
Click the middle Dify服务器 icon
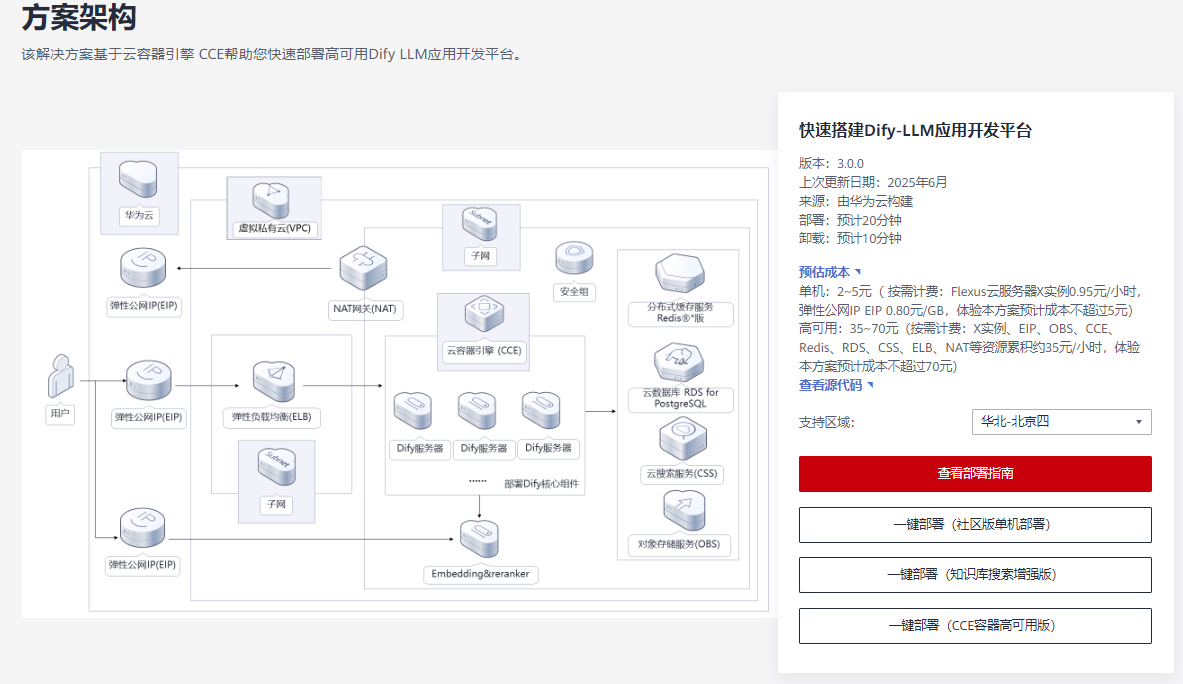(x=477, y=411)
